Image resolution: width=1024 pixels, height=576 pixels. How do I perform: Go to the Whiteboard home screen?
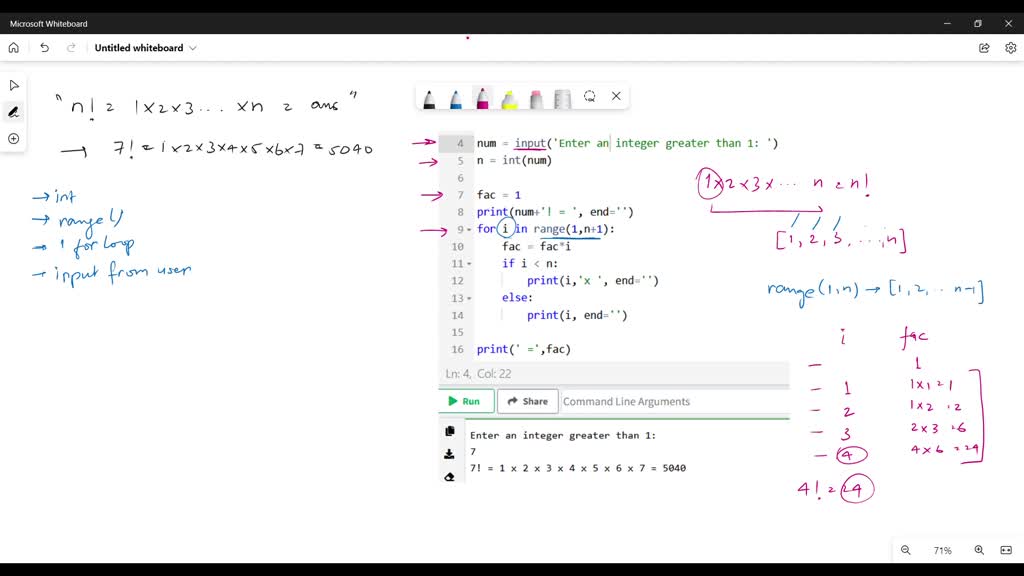pos(14,48)
